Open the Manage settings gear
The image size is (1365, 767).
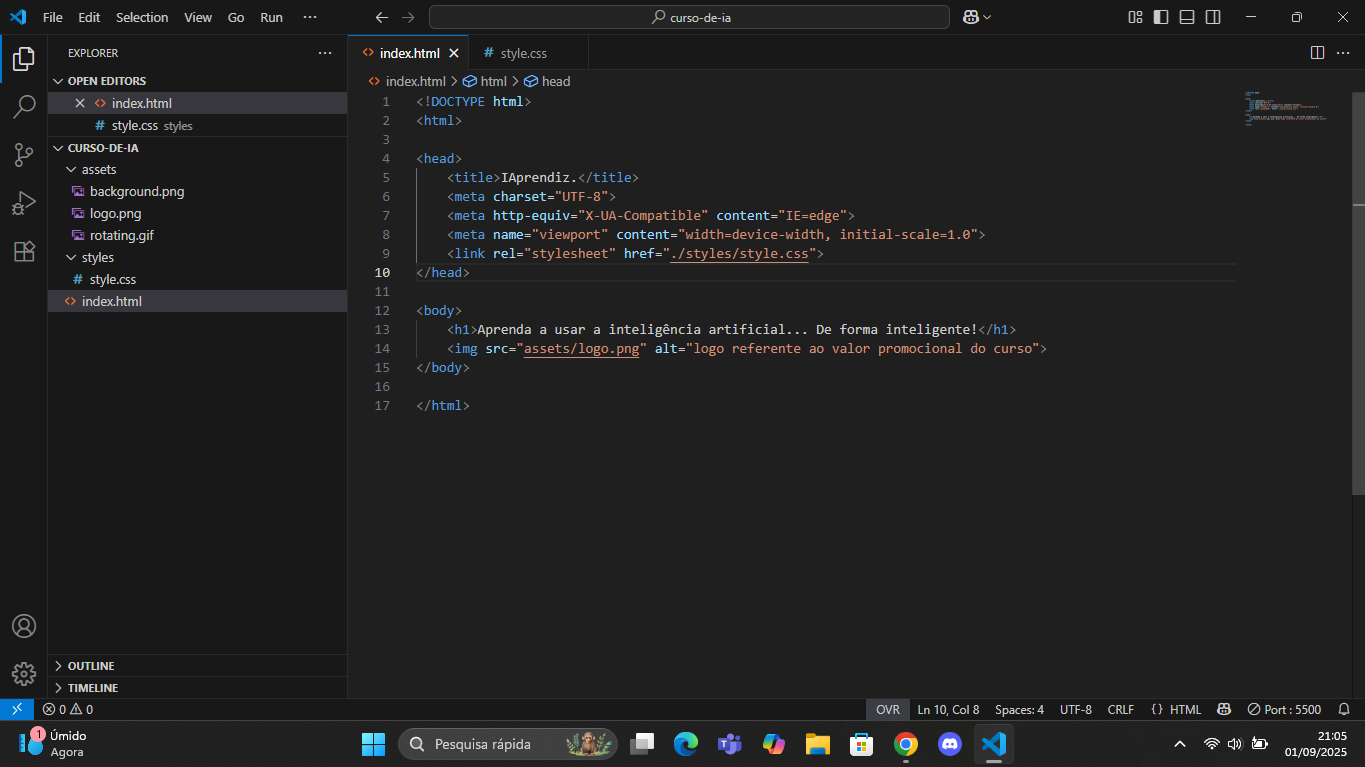[24, 673]
